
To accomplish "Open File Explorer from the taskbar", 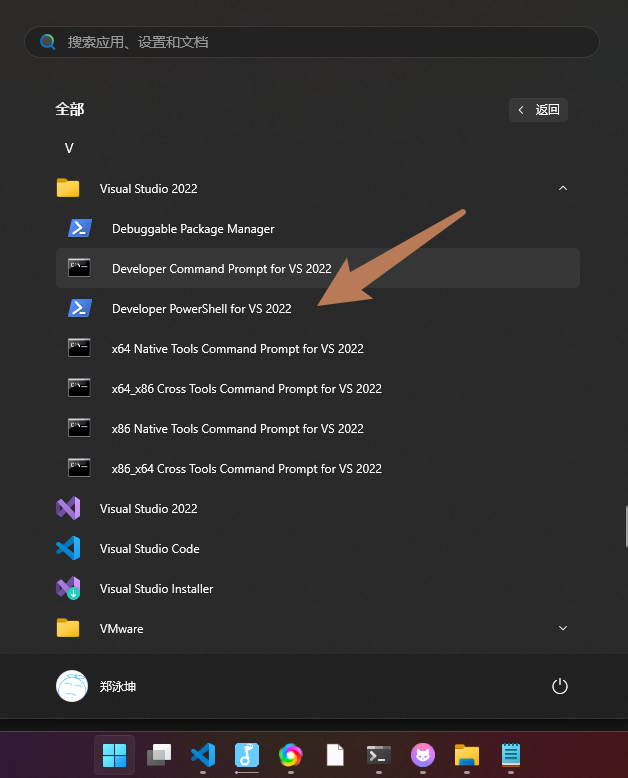I will (x=467, y=755).
